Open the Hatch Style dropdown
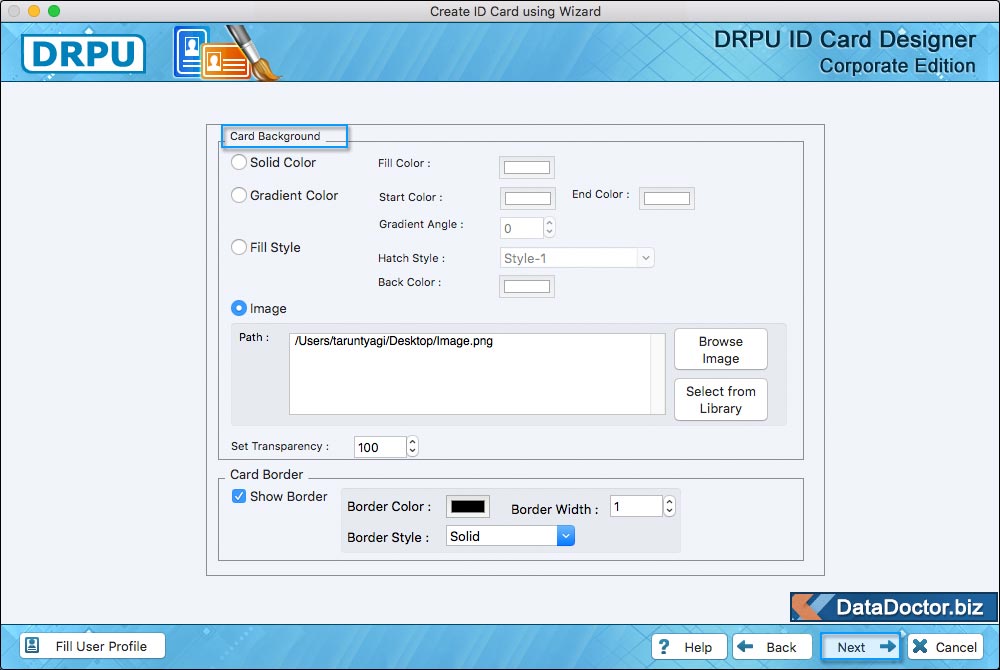This screenshot has height=670, width=1000. pyautogui.click(x=577, y=258)
